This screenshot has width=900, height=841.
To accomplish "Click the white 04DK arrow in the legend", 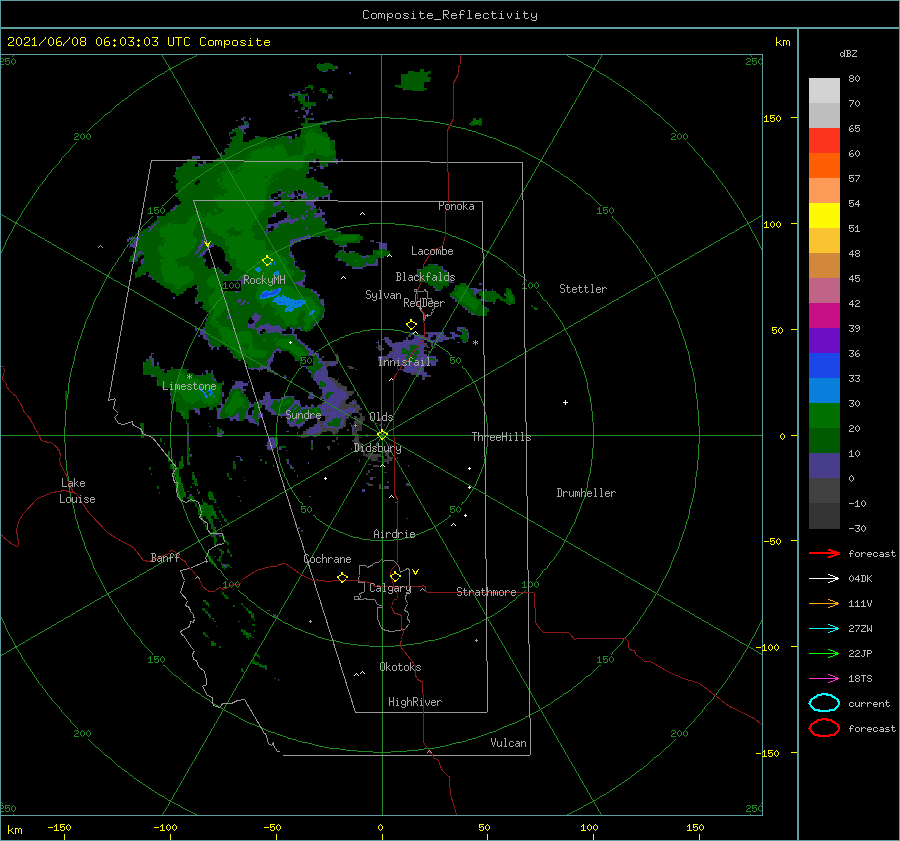I will (x=824, y=578).
